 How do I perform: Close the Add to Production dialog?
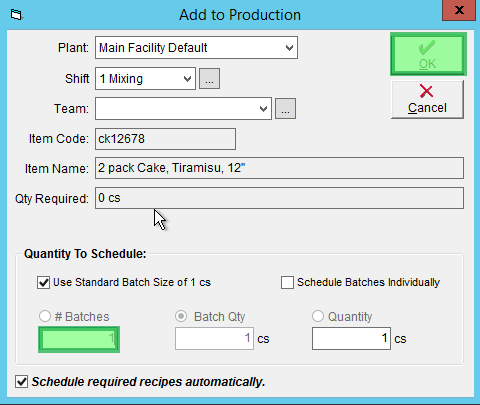459,10
